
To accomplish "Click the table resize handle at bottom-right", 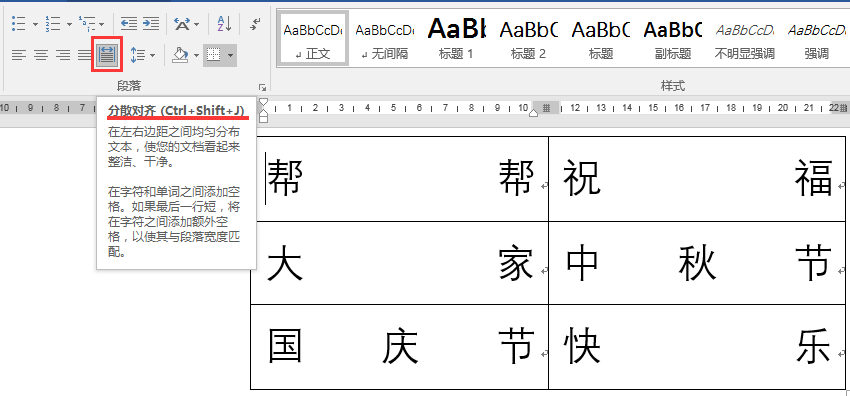I will coord(847,392).
